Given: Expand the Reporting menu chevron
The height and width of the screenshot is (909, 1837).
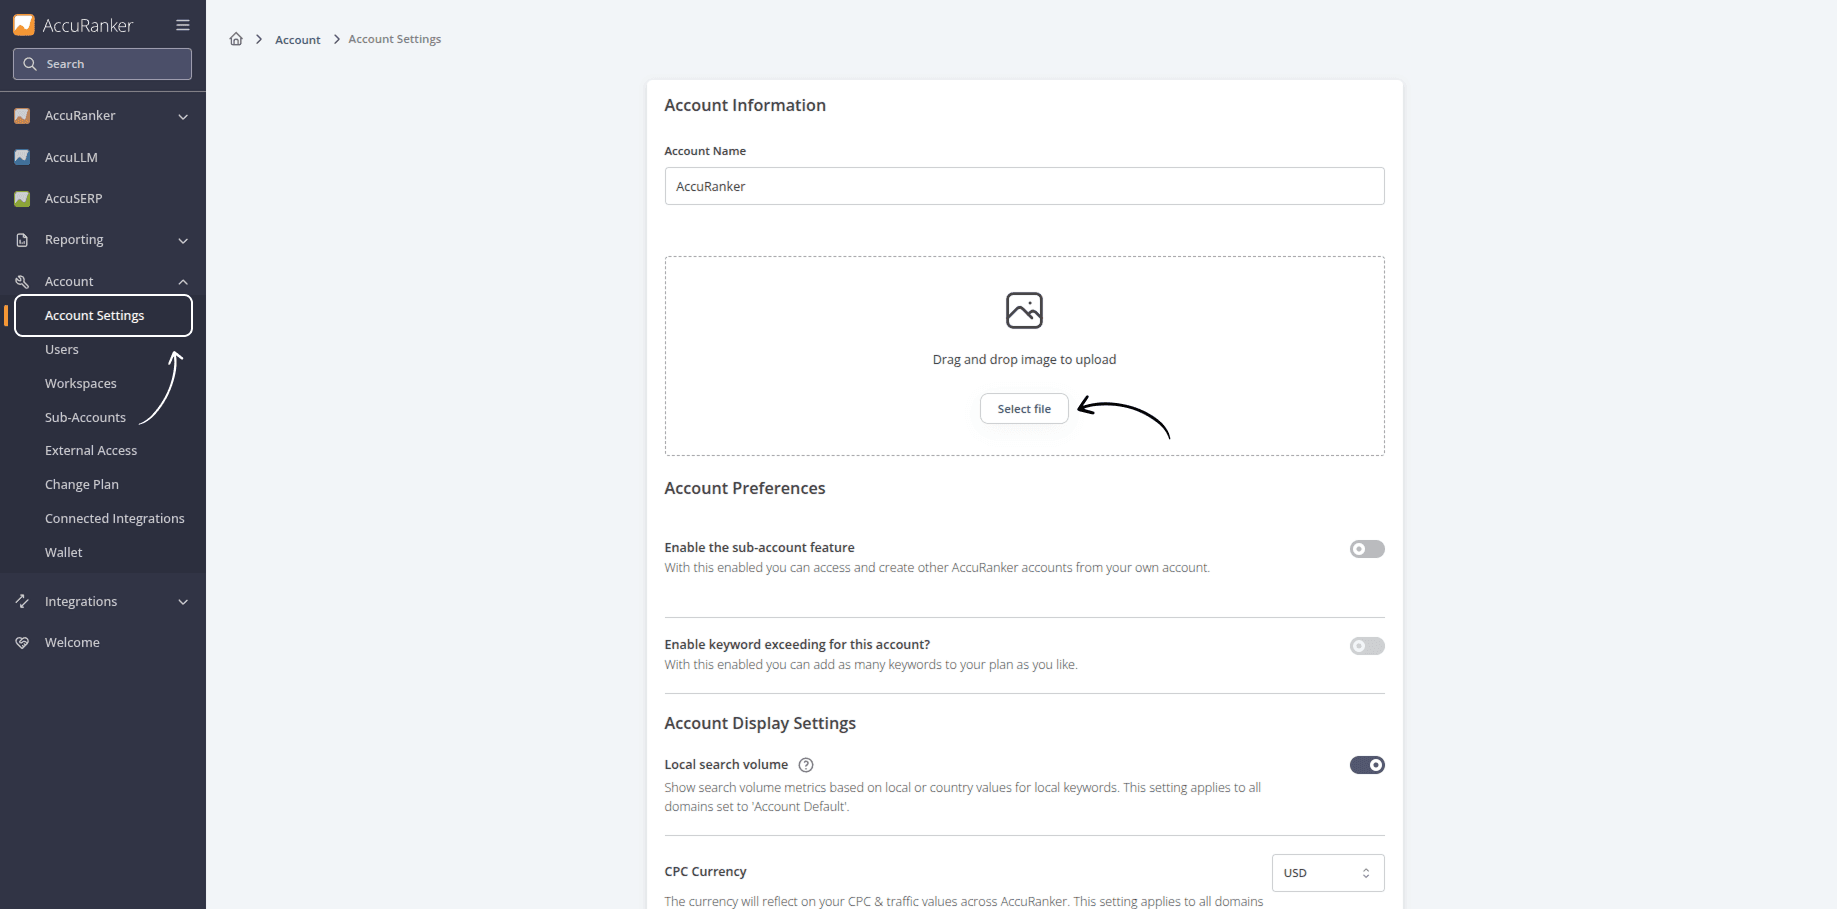Looking at the screenshot, I should coord(183,241).
